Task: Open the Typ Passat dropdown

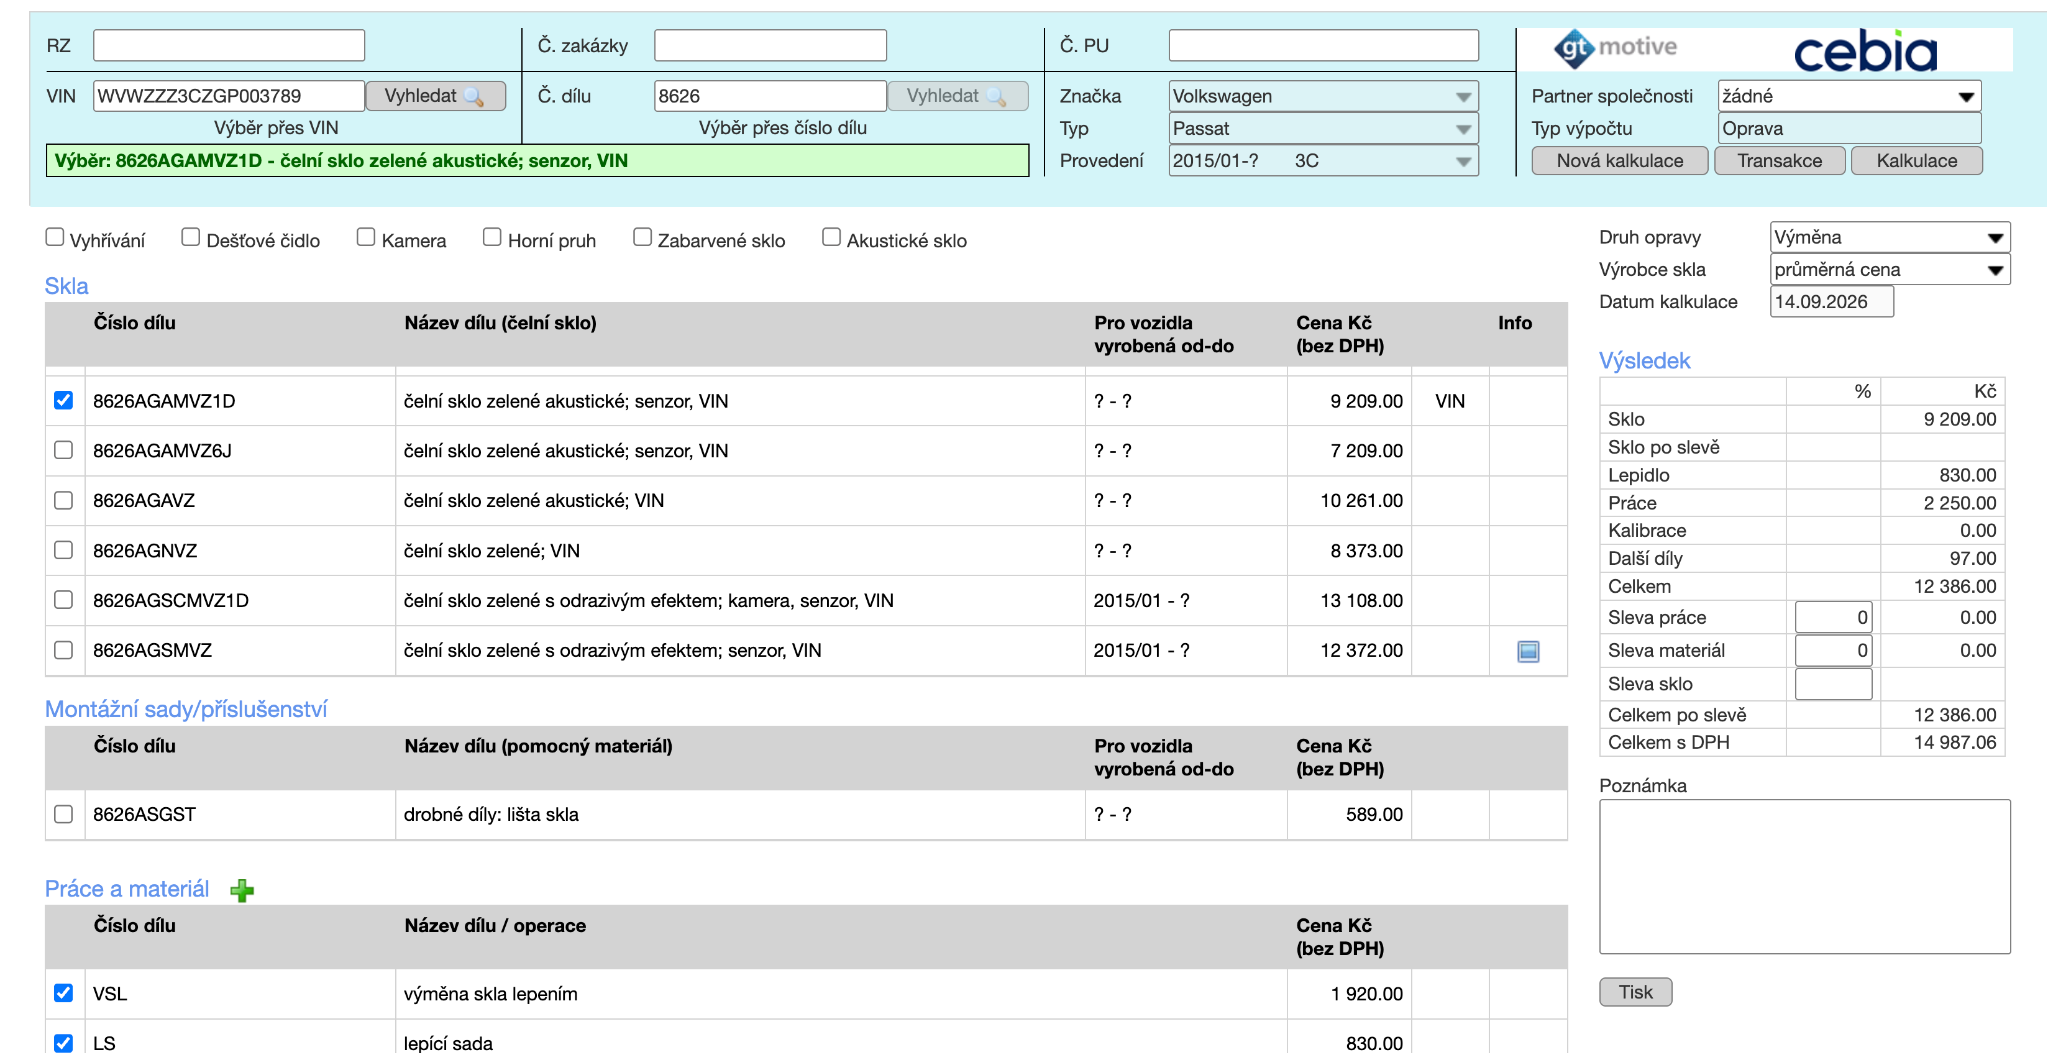Action: [x=1323, y=128]
